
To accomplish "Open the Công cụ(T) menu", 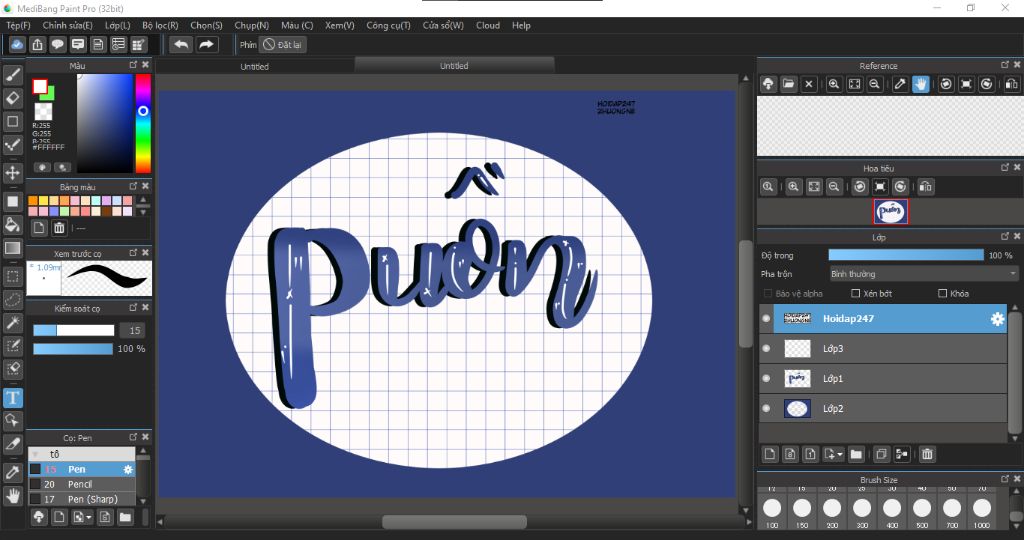I will pyautogui.click(x=389, y=25).
